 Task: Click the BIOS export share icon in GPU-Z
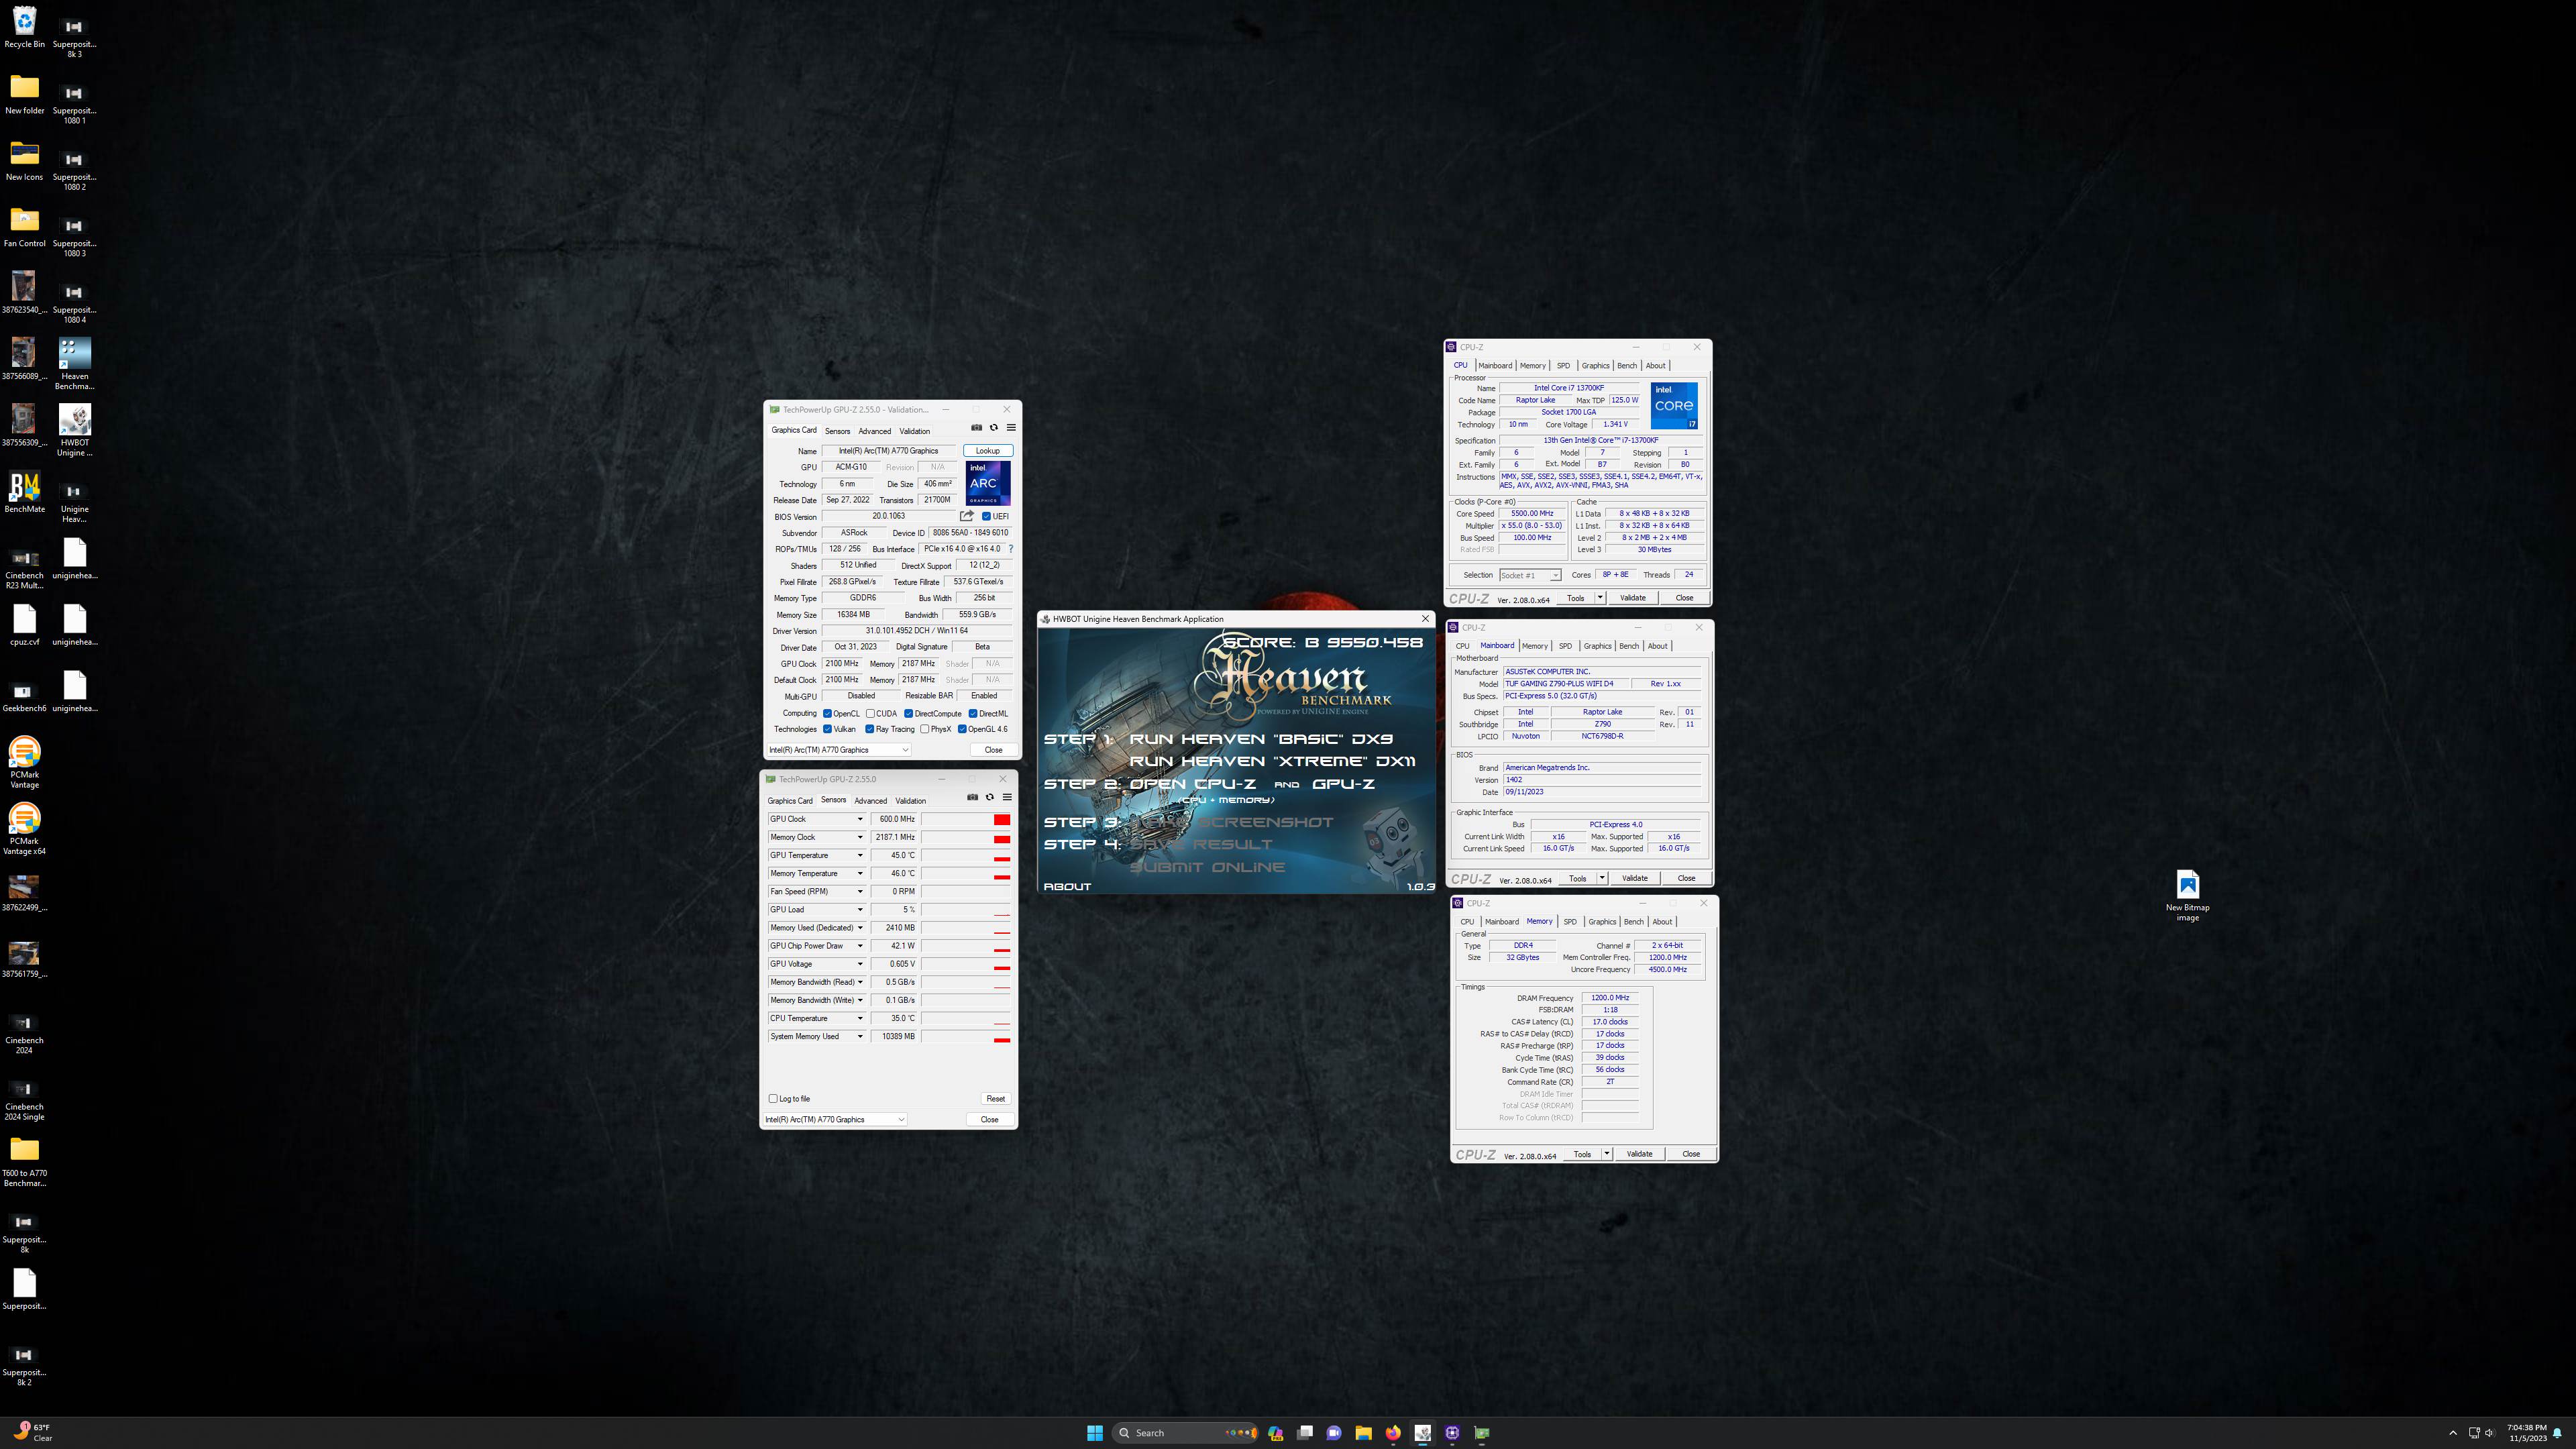tap(967, 516)
